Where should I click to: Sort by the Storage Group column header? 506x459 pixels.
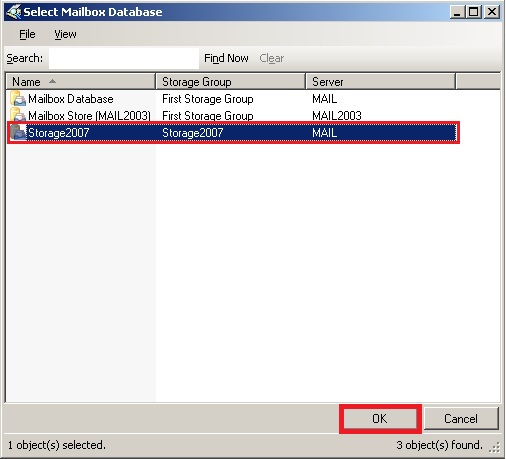coord(231,82)
